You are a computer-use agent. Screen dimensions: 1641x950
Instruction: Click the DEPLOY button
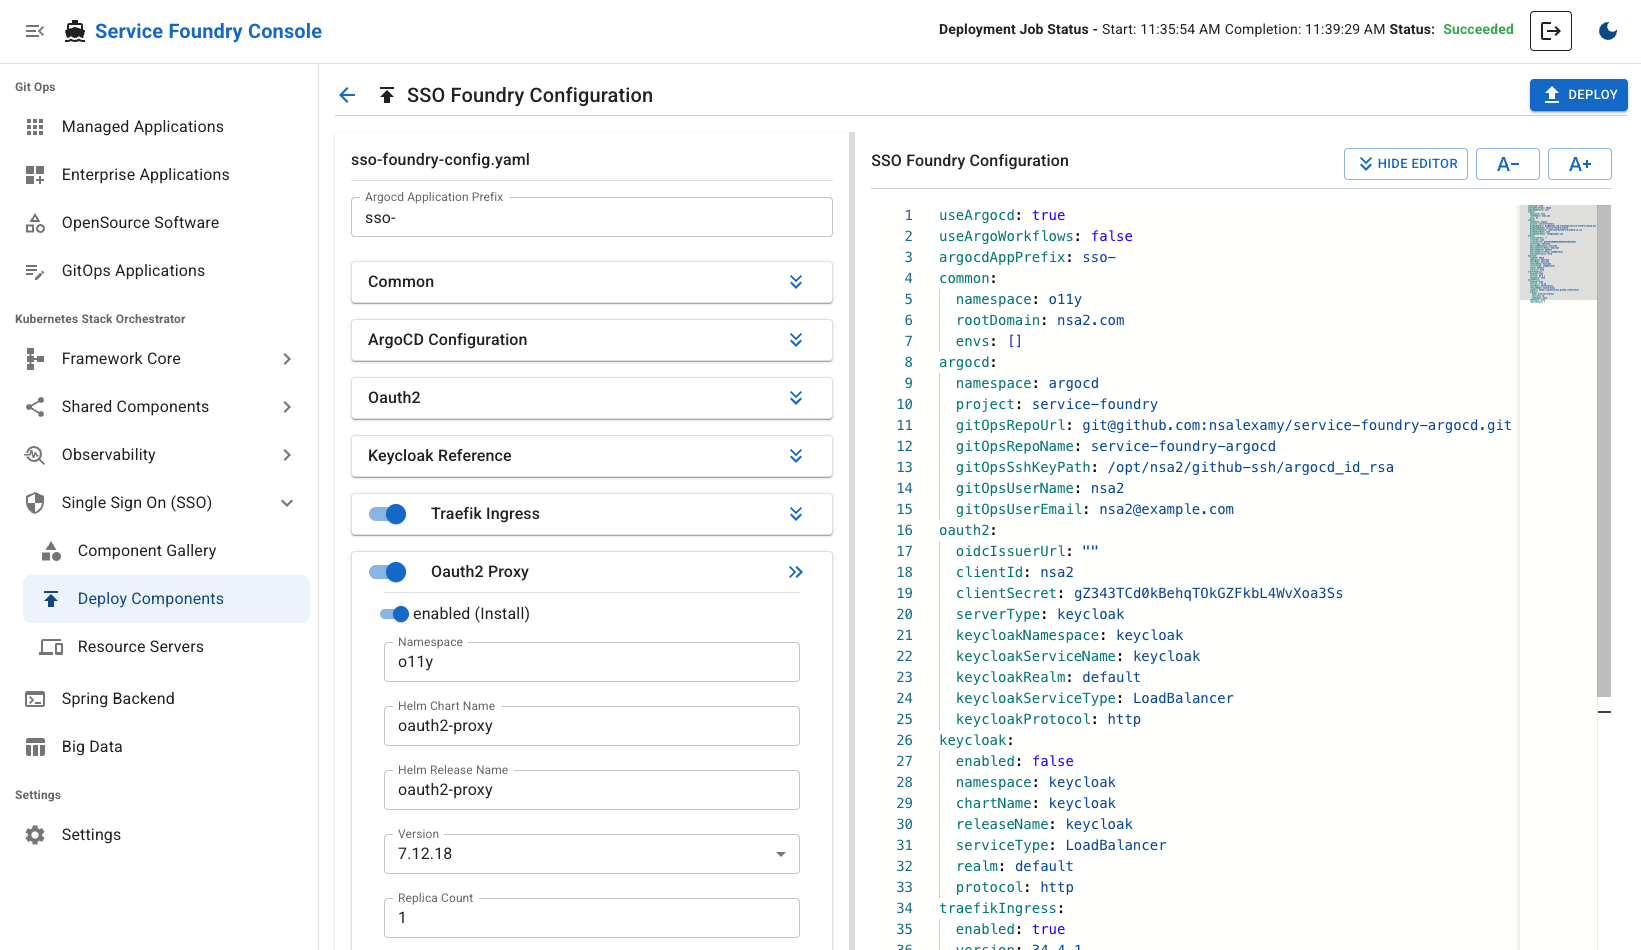1579,95
